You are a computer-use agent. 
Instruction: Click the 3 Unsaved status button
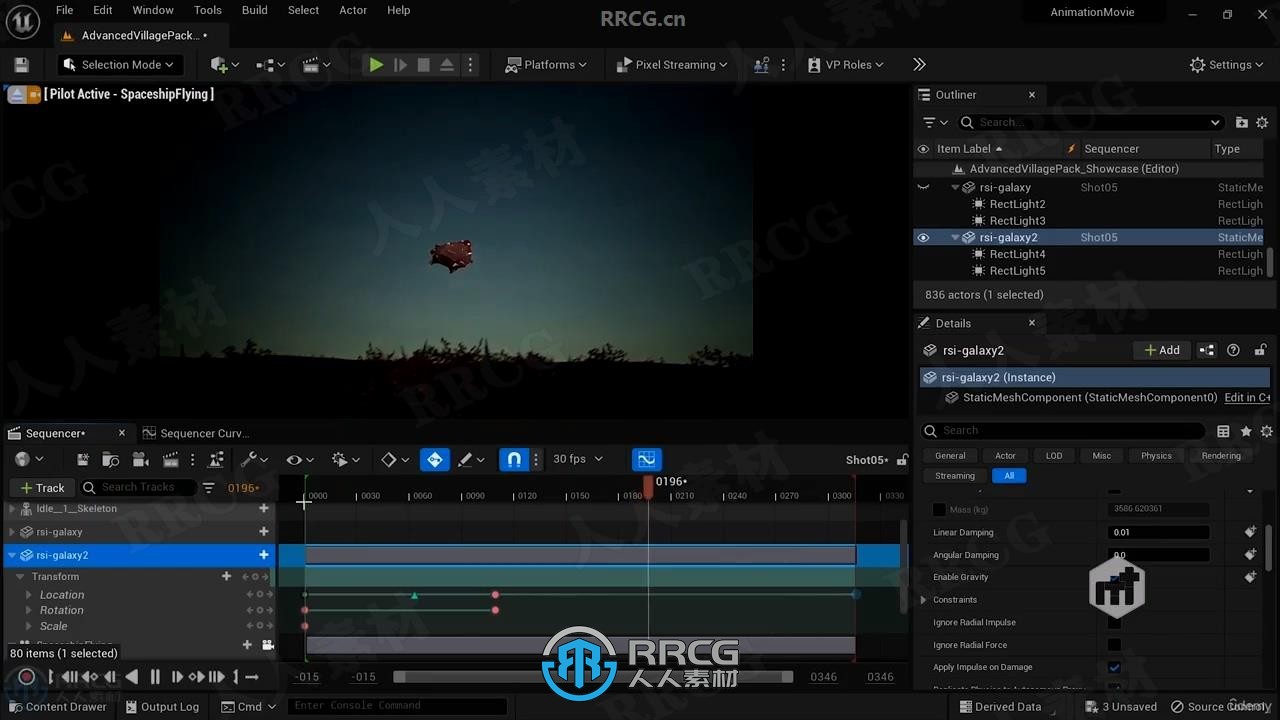[x=1121, y=707]
